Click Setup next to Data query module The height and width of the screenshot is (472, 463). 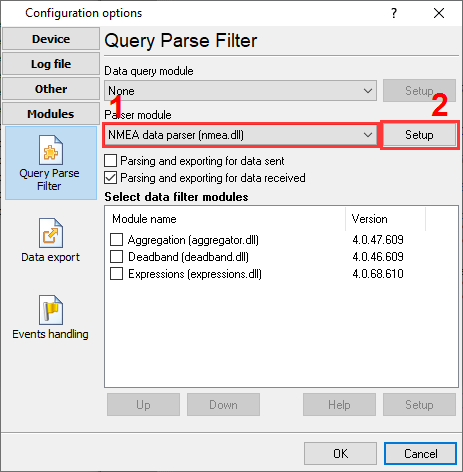[419, 91]
